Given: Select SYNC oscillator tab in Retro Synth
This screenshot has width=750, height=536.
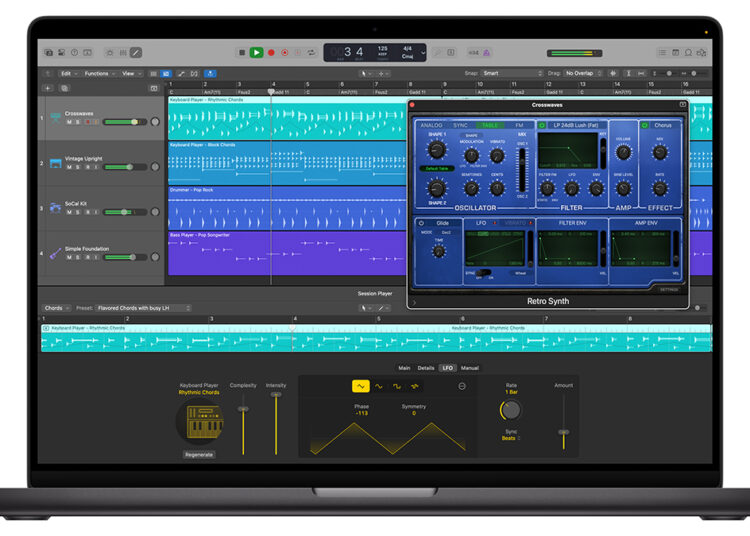Looking at the screenshot, I should pyautogui.click(x=461, y=125).
